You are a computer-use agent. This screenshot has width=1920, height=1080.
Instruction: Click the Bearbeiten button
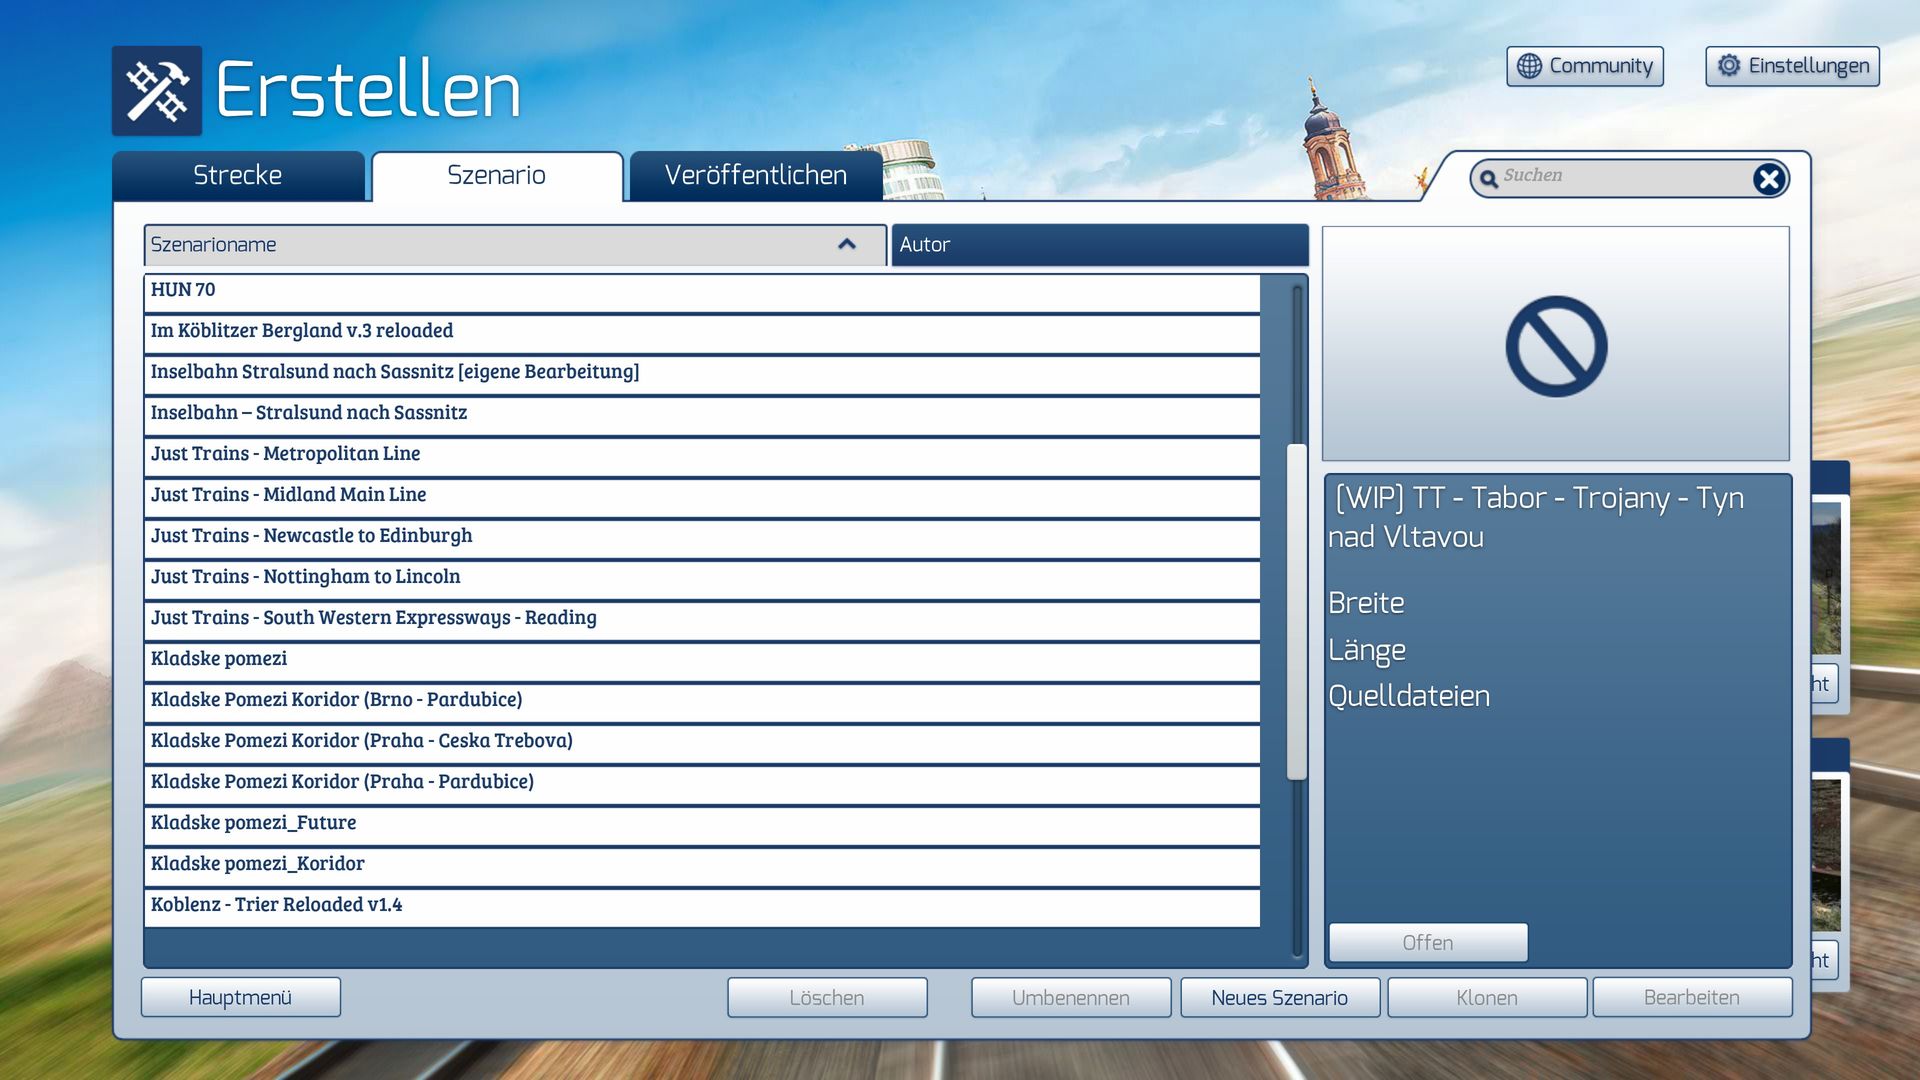(1691, 997)
